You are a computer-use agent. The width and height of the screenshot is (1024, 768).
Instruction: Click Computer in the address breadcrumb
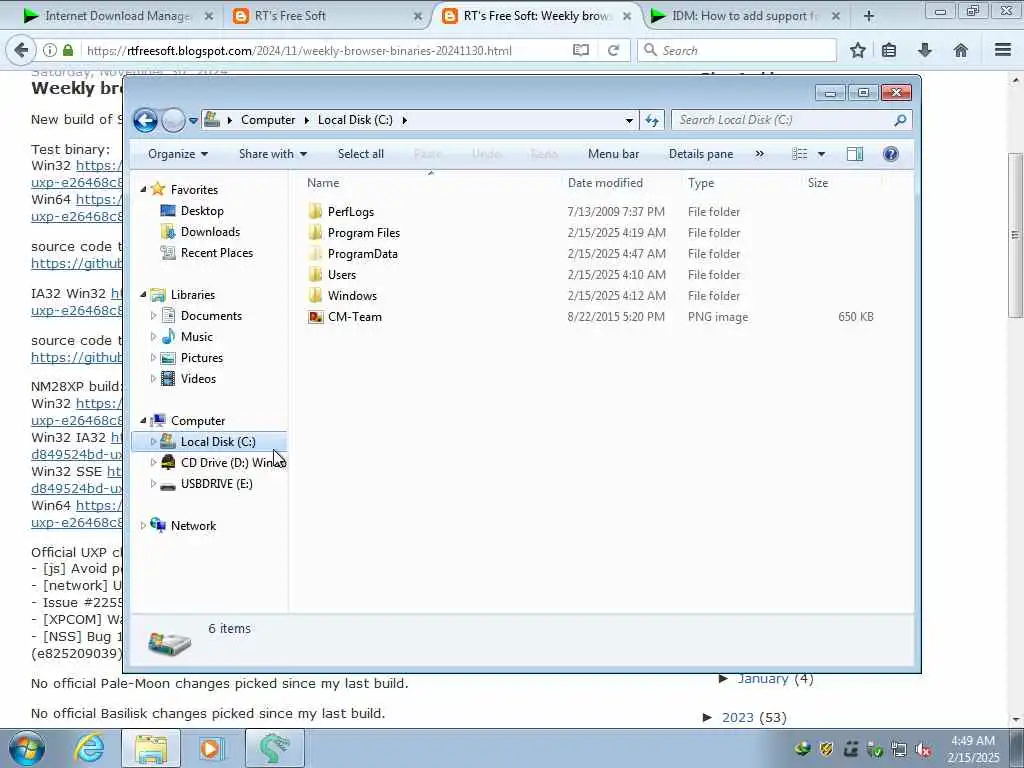[x=268, y=120]
